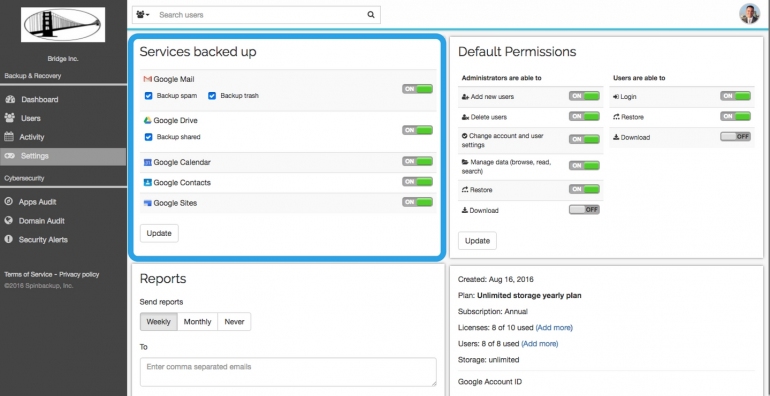Click the Activity calendar icon in sidebar
Image resolution: width=770 pixels, height=396 pixels.
click(9, 137)
